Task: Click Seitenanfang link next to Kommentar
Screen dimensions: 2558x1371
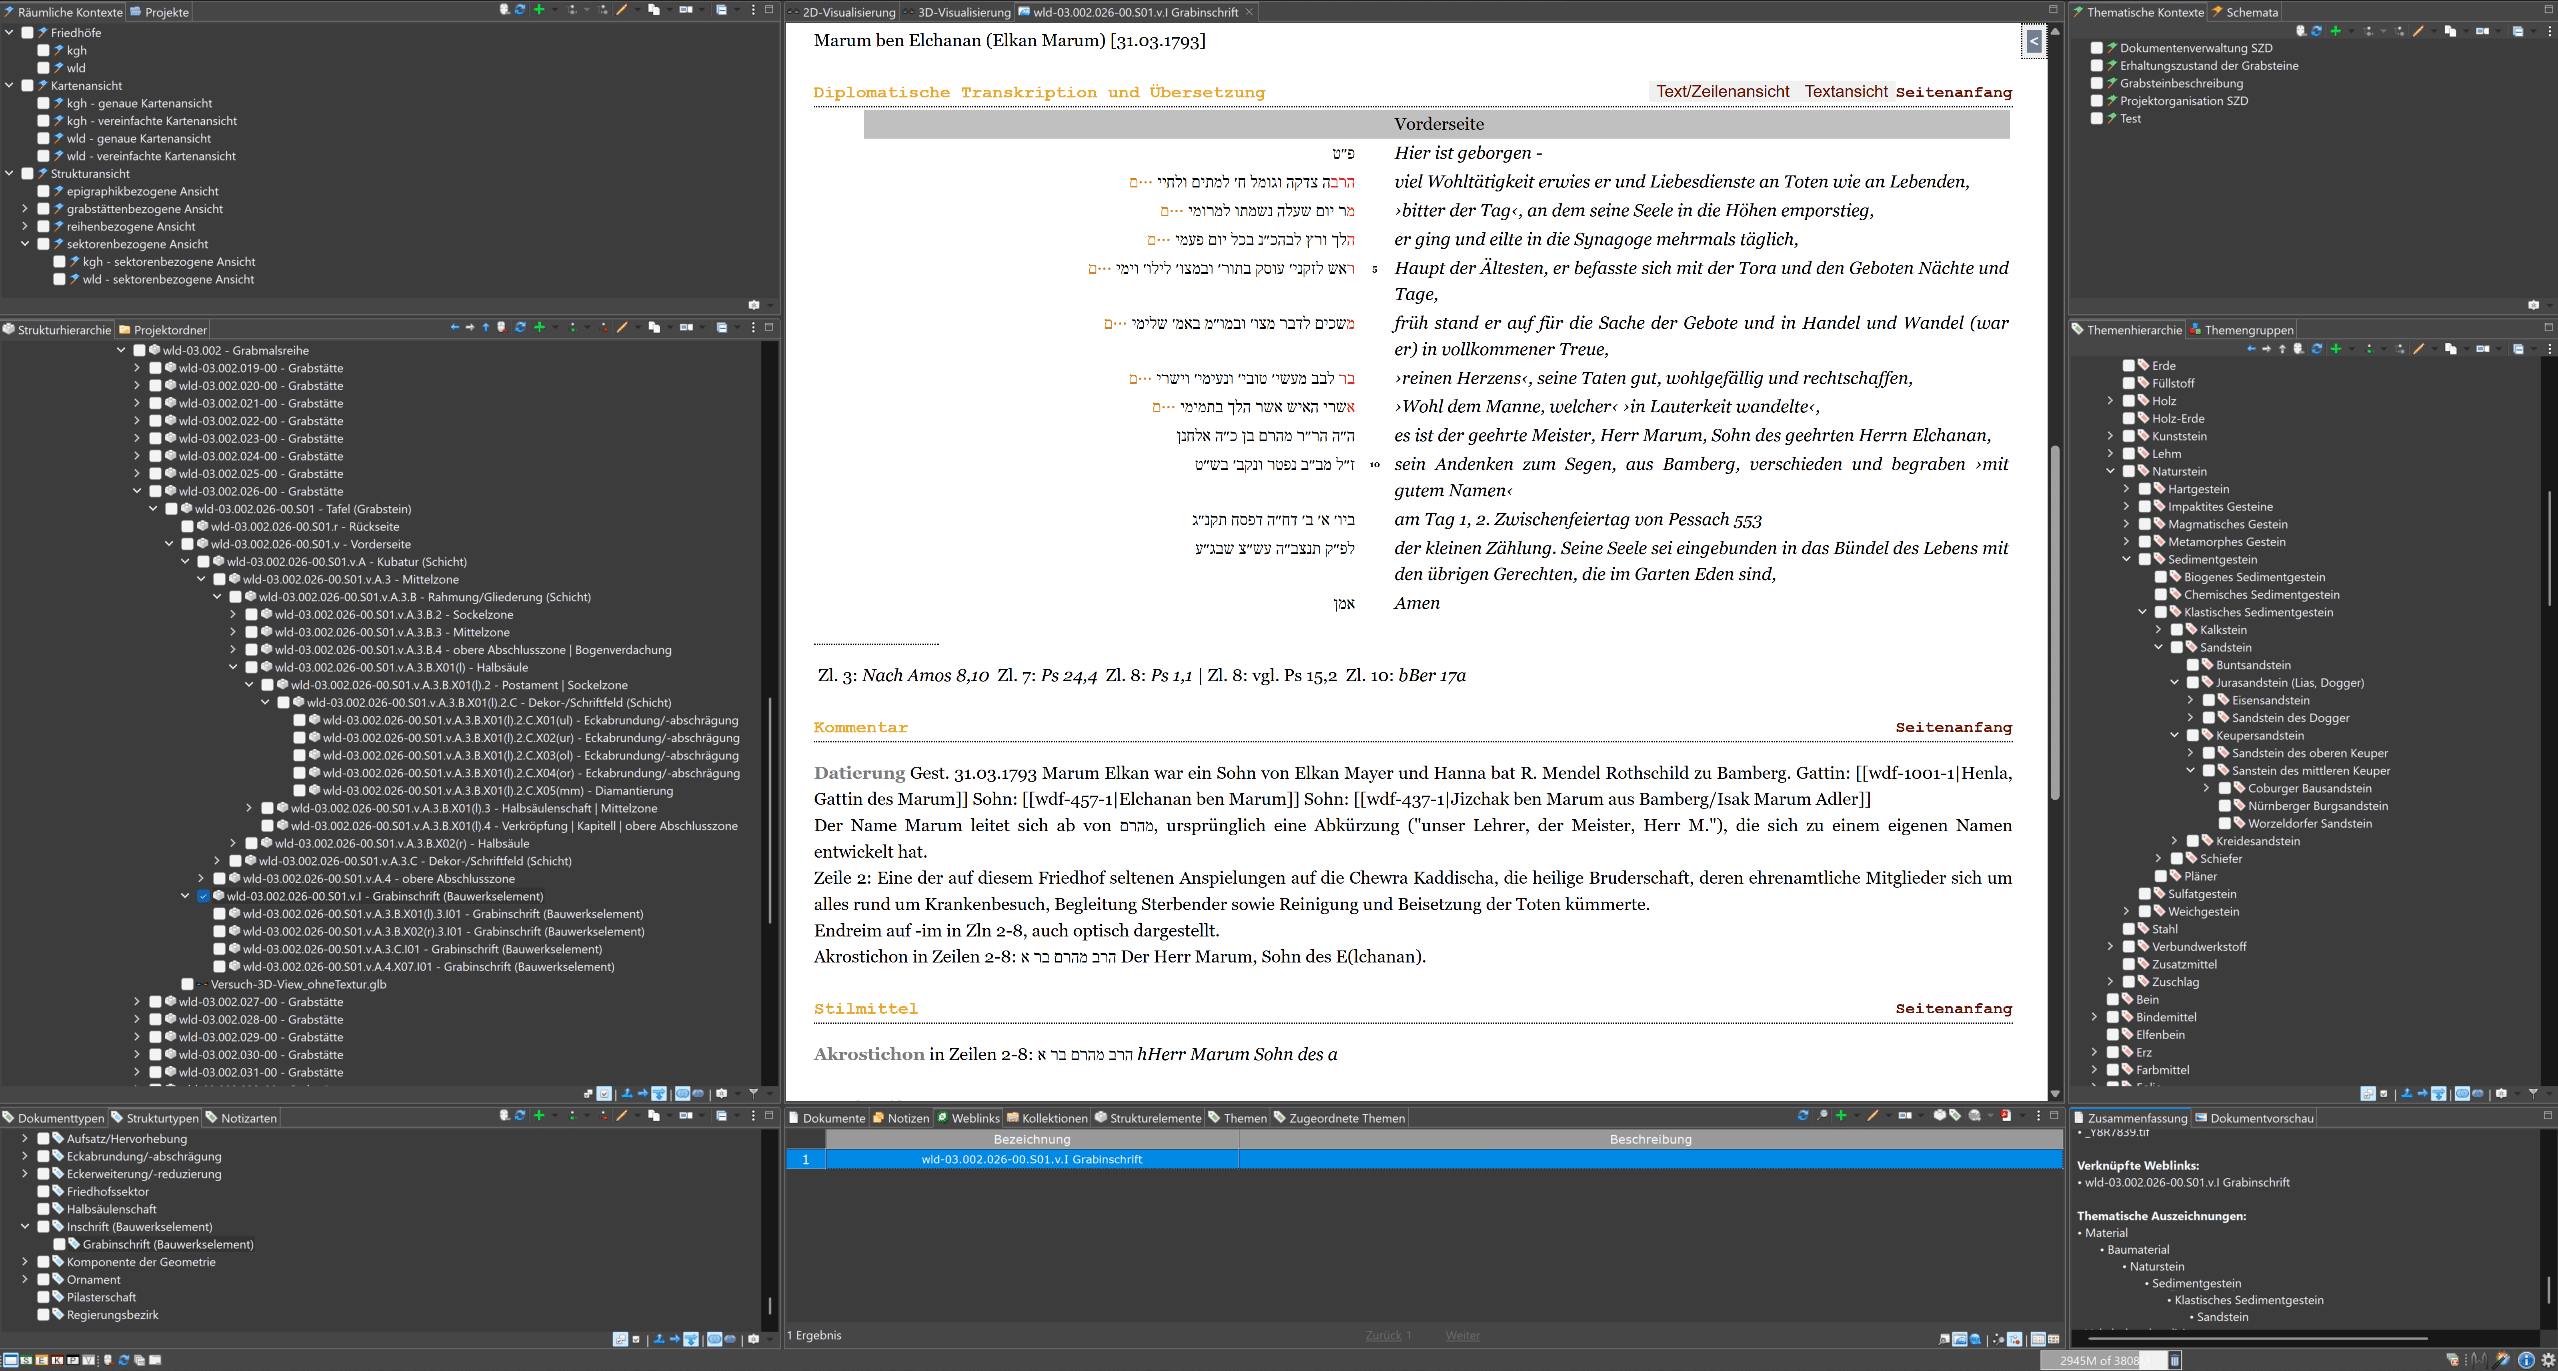Action: 1953,728
